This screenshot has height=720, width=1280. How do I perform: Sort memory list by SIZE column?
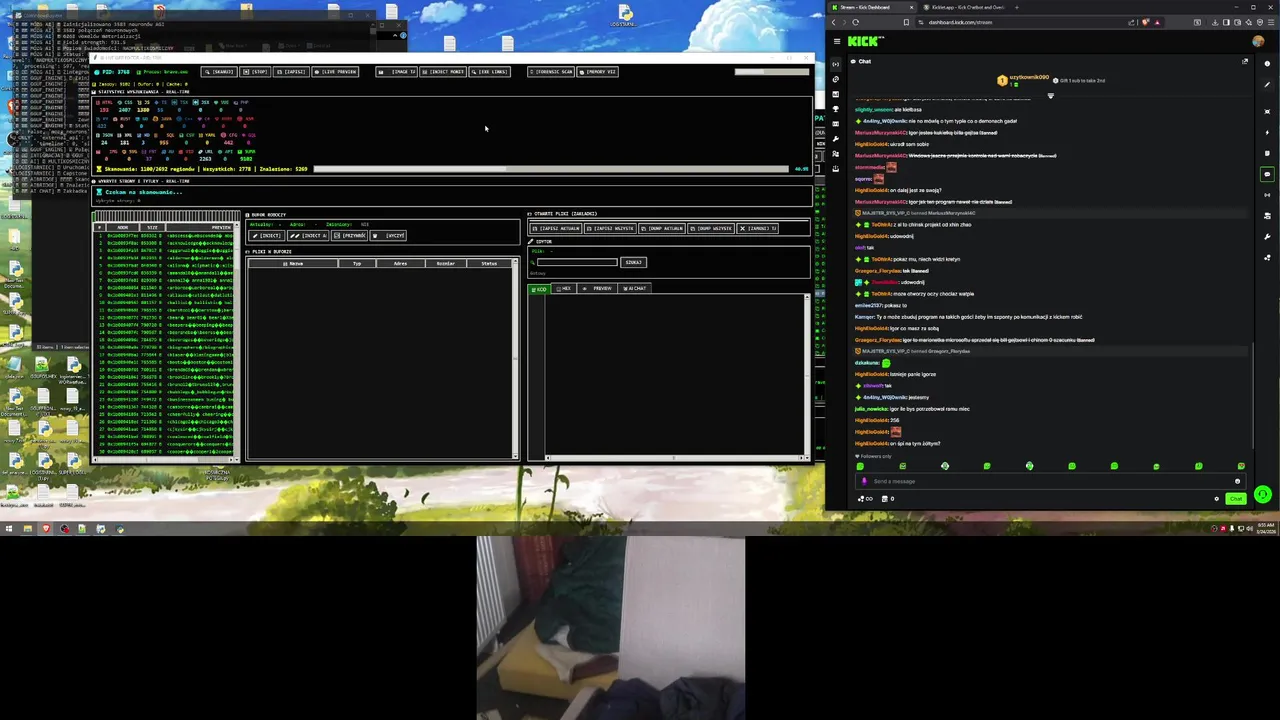tap(152, 227)
